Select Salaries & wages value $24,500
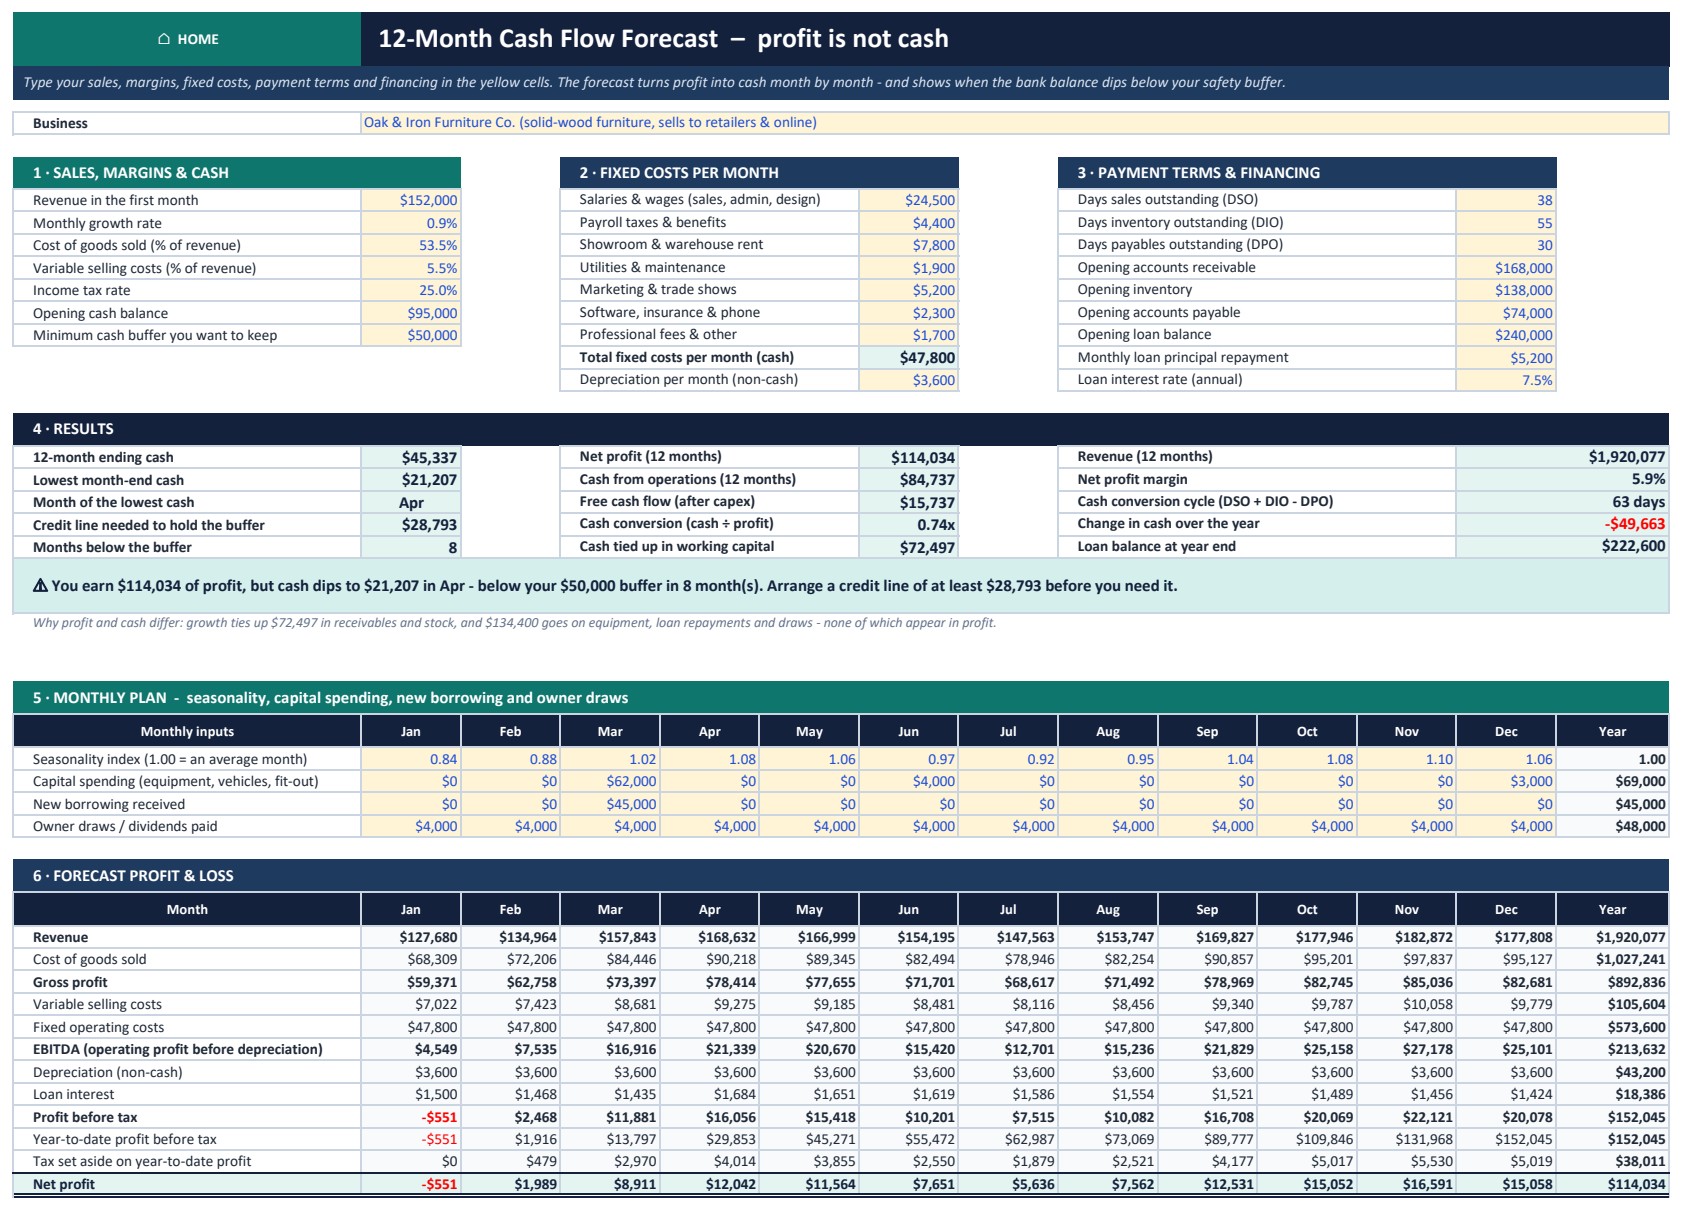This screenshot has width=1682, height=1210. tap(908, 200)
